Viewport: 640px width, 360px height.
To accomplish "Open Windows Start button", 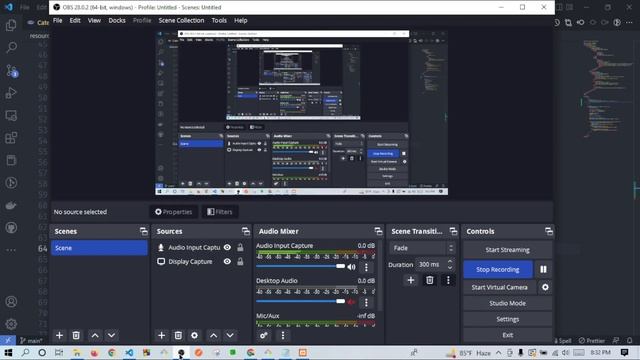I will click(8, 352).
